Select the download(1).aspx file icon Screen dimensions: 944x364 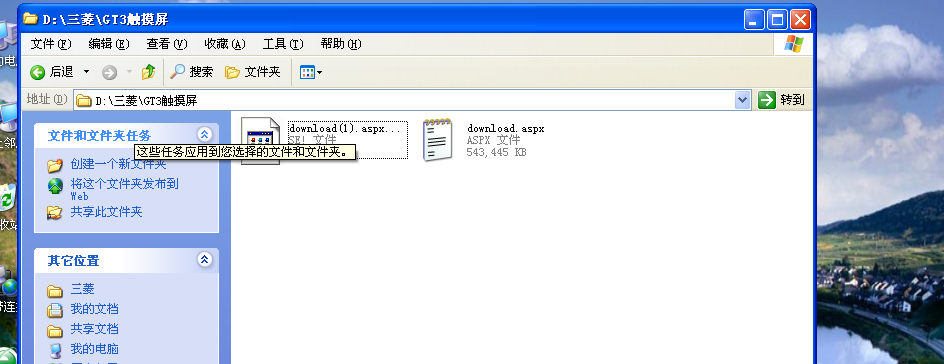point(261,140)
